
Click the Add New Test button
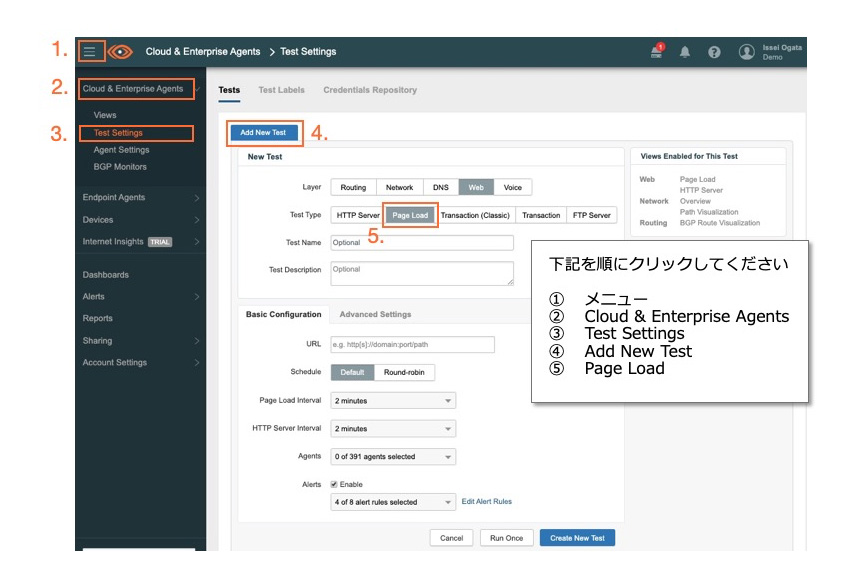(263, 132)
